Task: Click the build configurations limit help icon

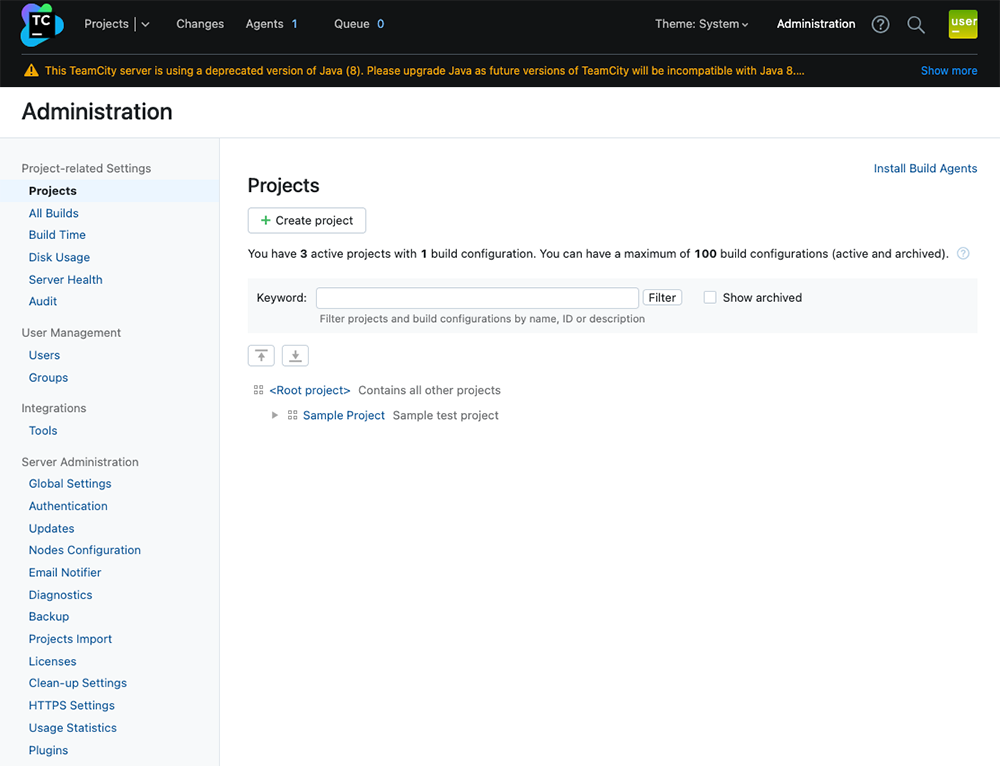Action: (x=963, y=254)
